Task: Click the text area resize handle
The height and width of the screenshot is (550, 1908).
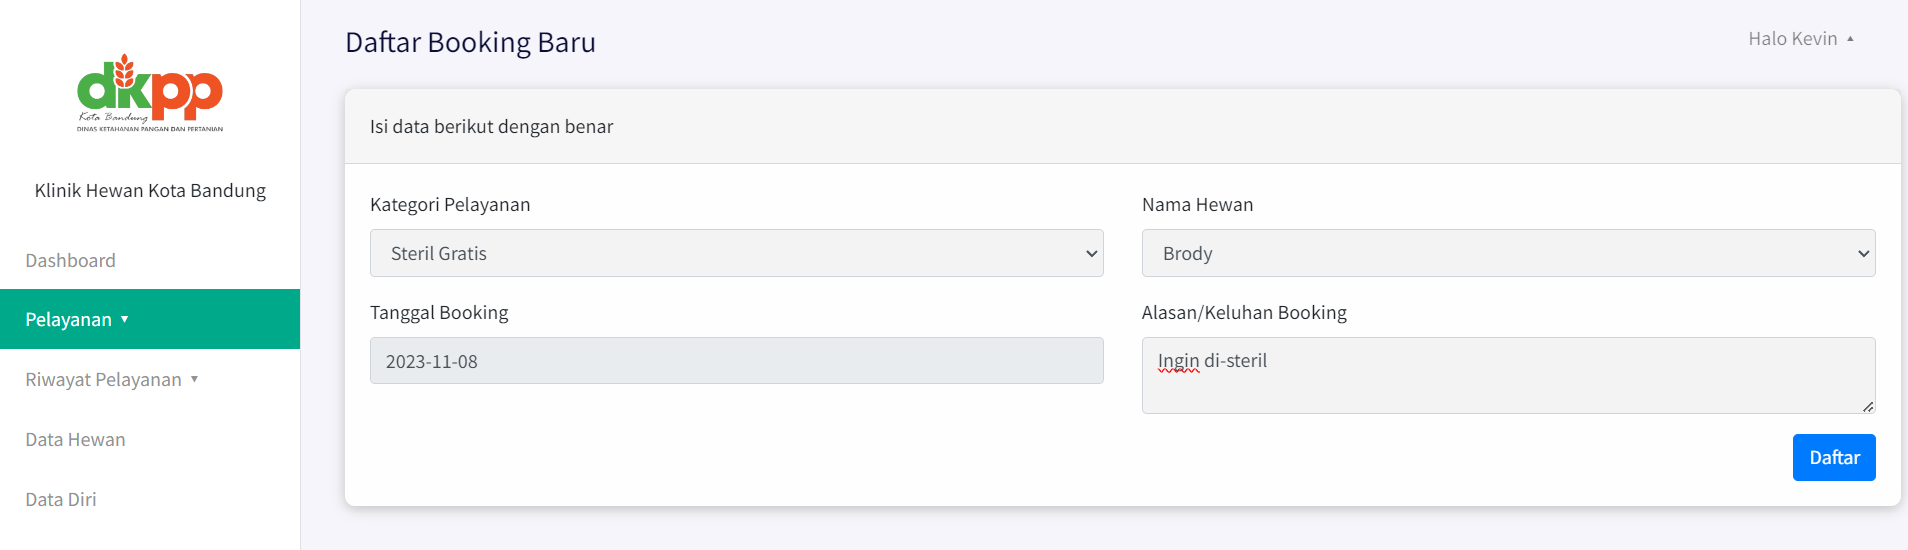Action: tap(1867, 406)
